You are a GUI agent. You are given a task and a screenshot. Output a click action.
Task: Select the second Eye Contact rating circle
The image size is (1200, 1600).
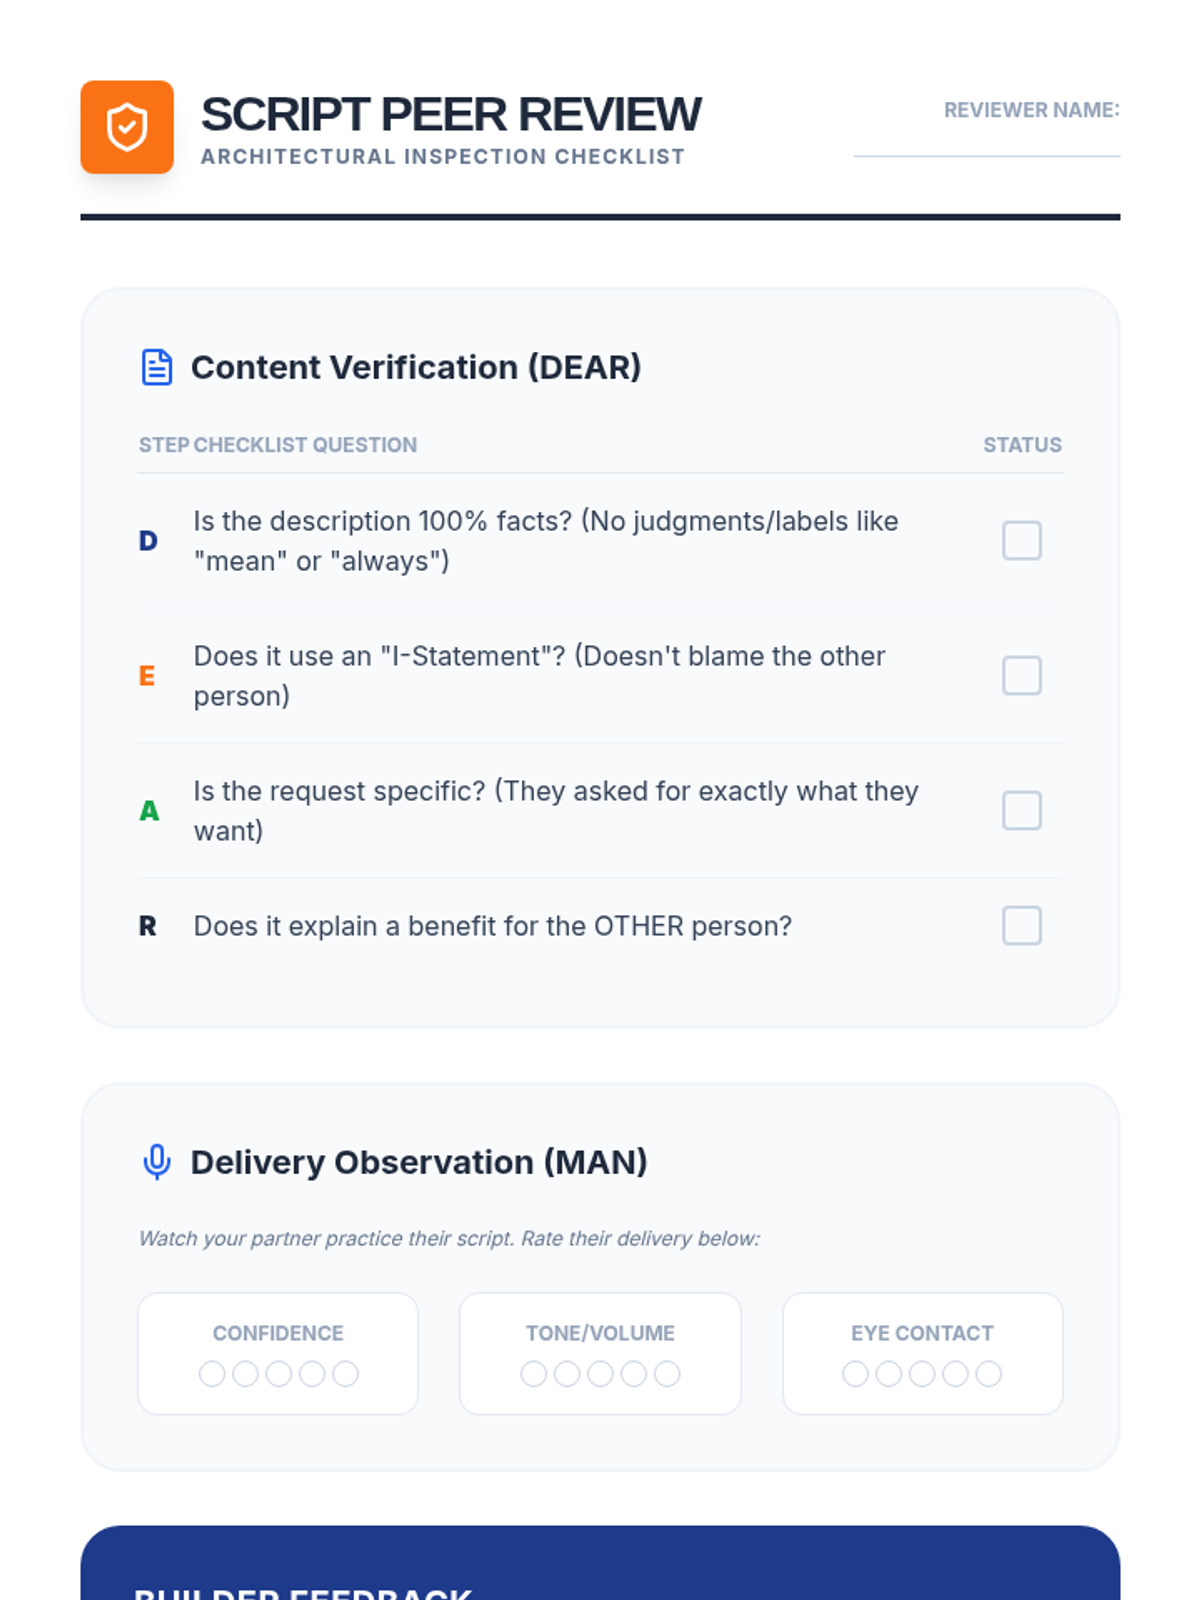888,1374
